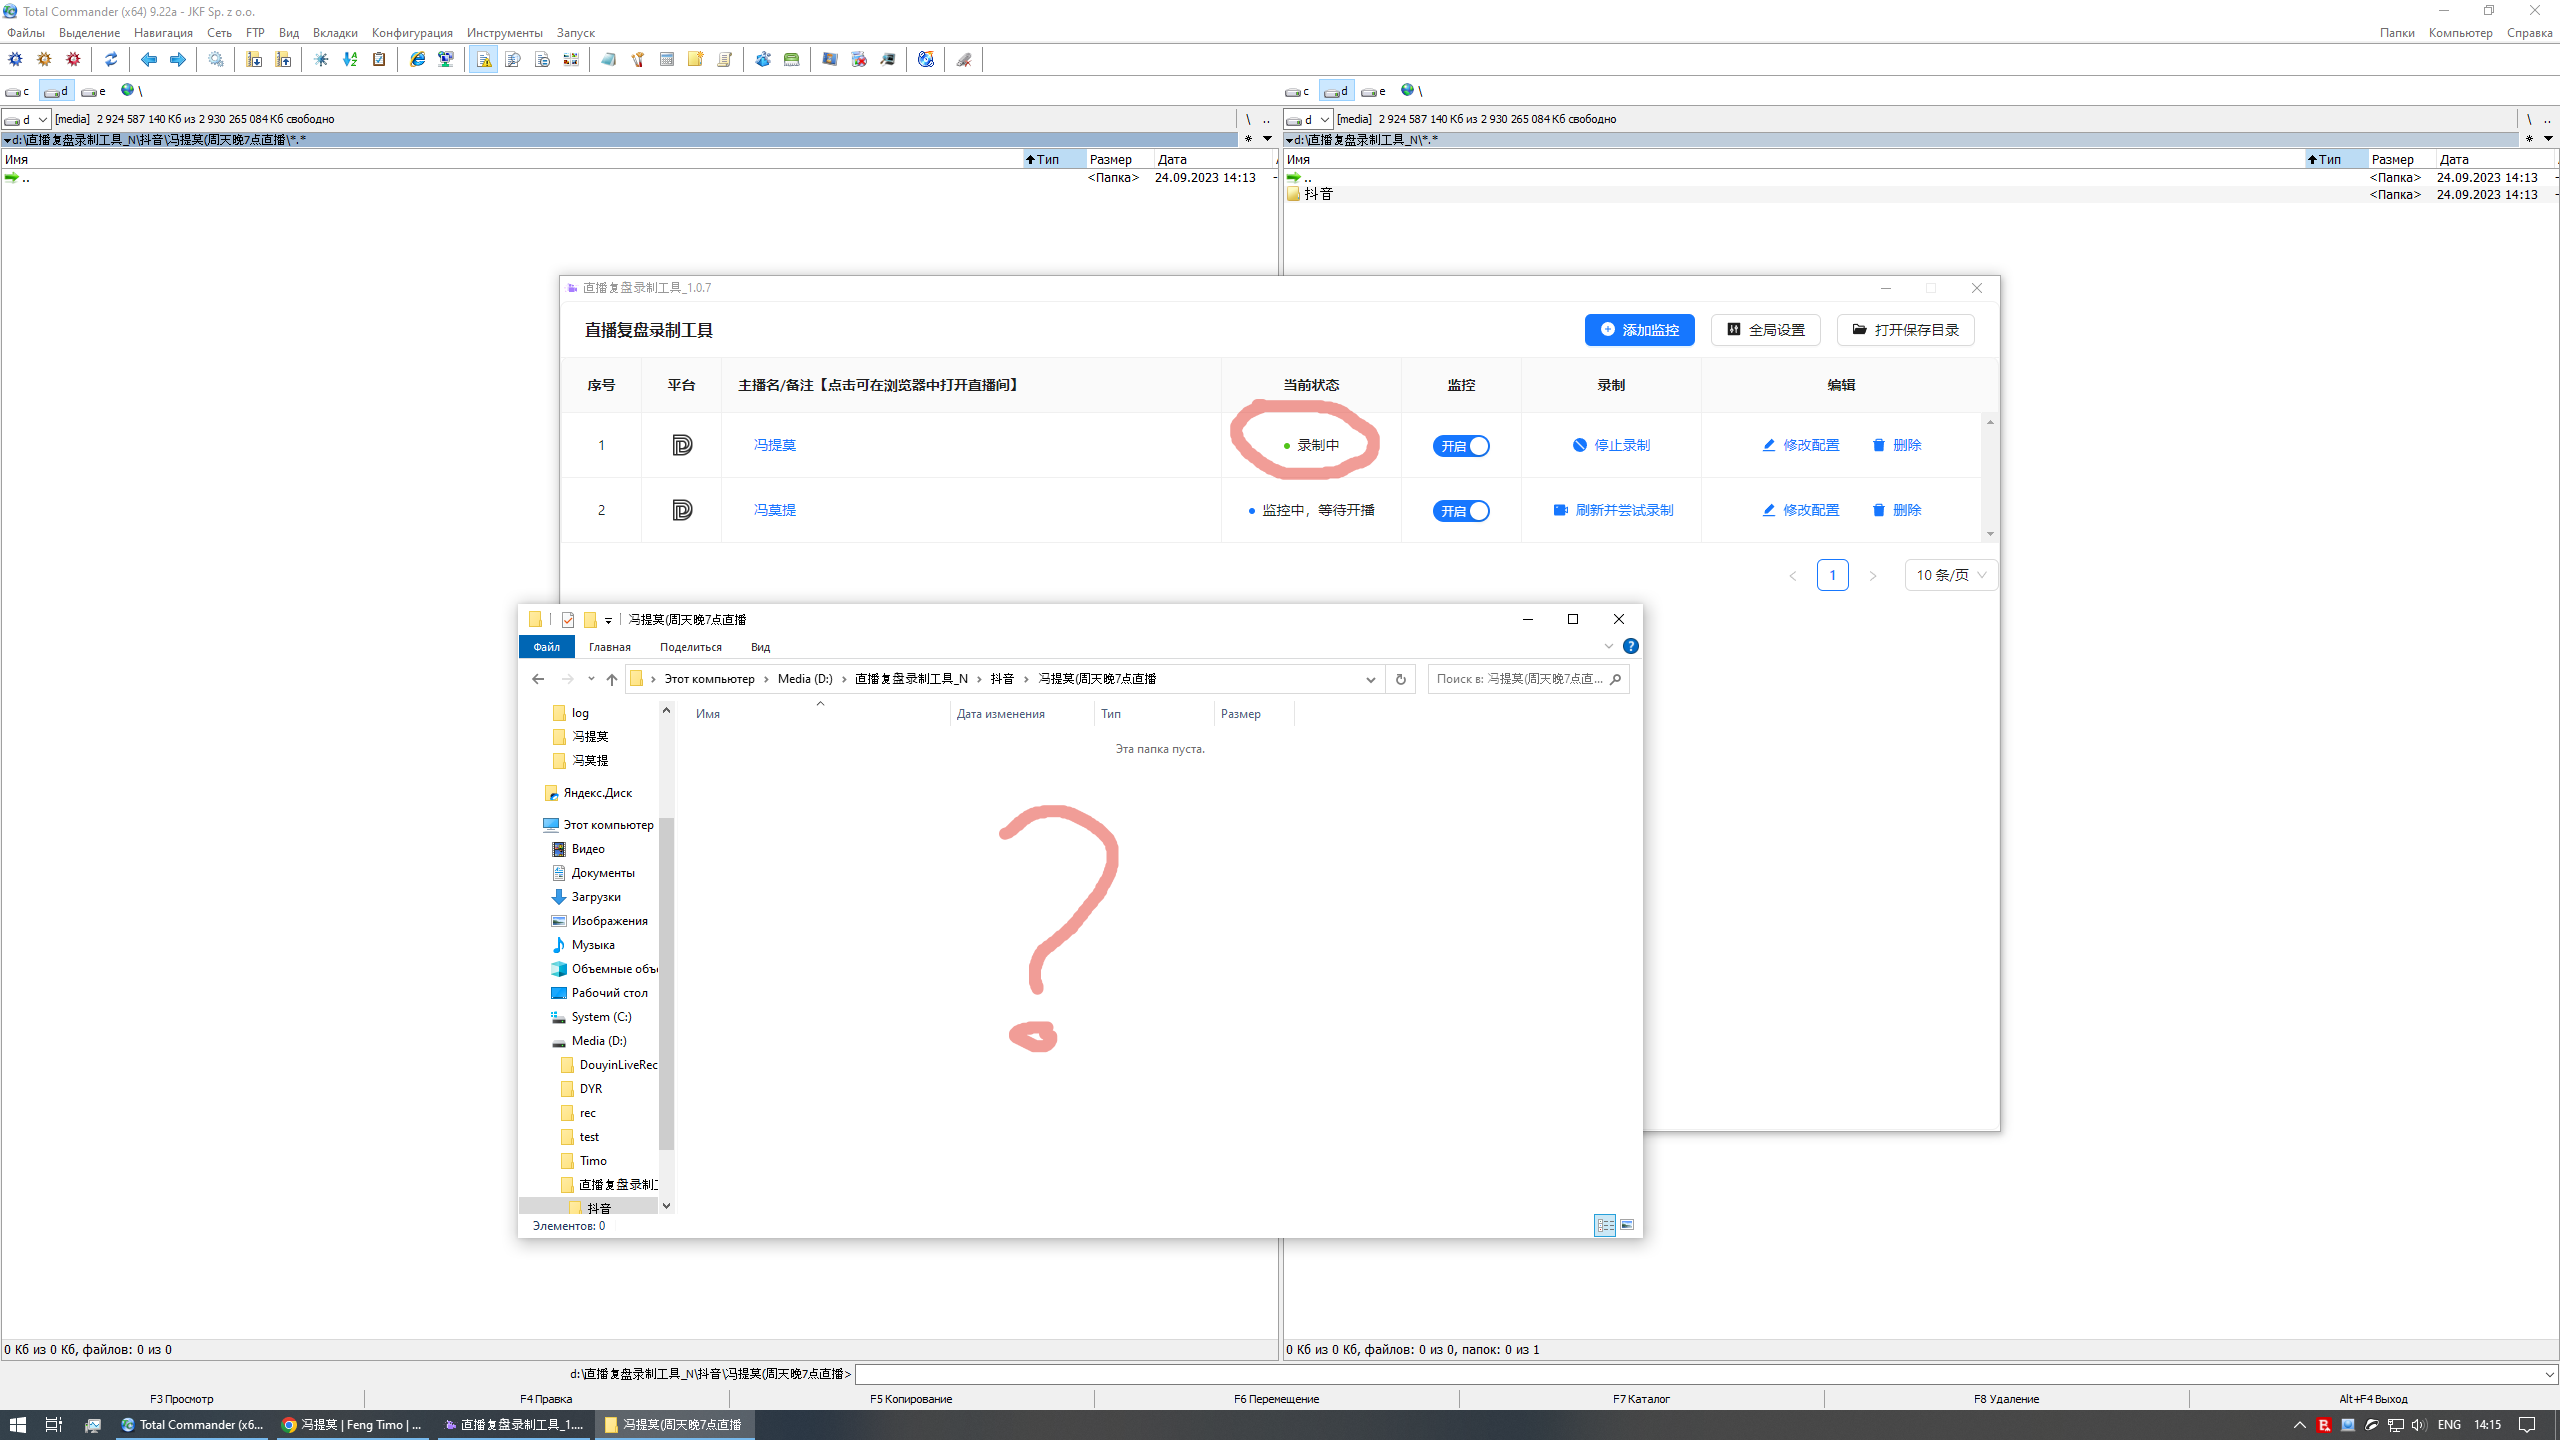Open the Конфигурация menu in Total Commander
This screenshot has width=2560, height=1440.
[x=411, y=32]
